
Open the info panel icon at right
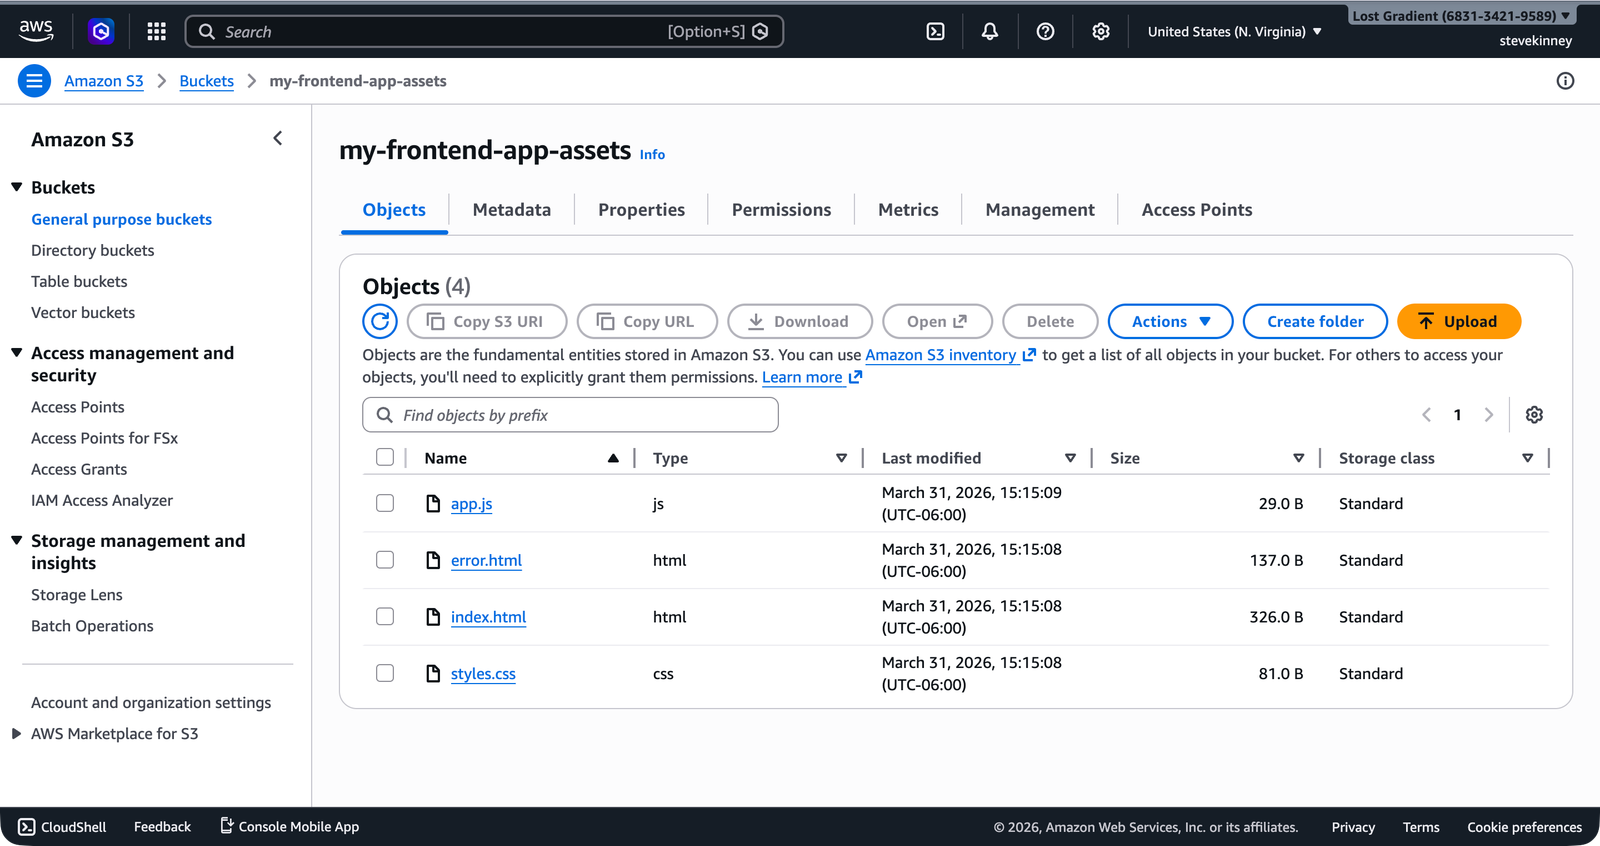point(1565,81)
